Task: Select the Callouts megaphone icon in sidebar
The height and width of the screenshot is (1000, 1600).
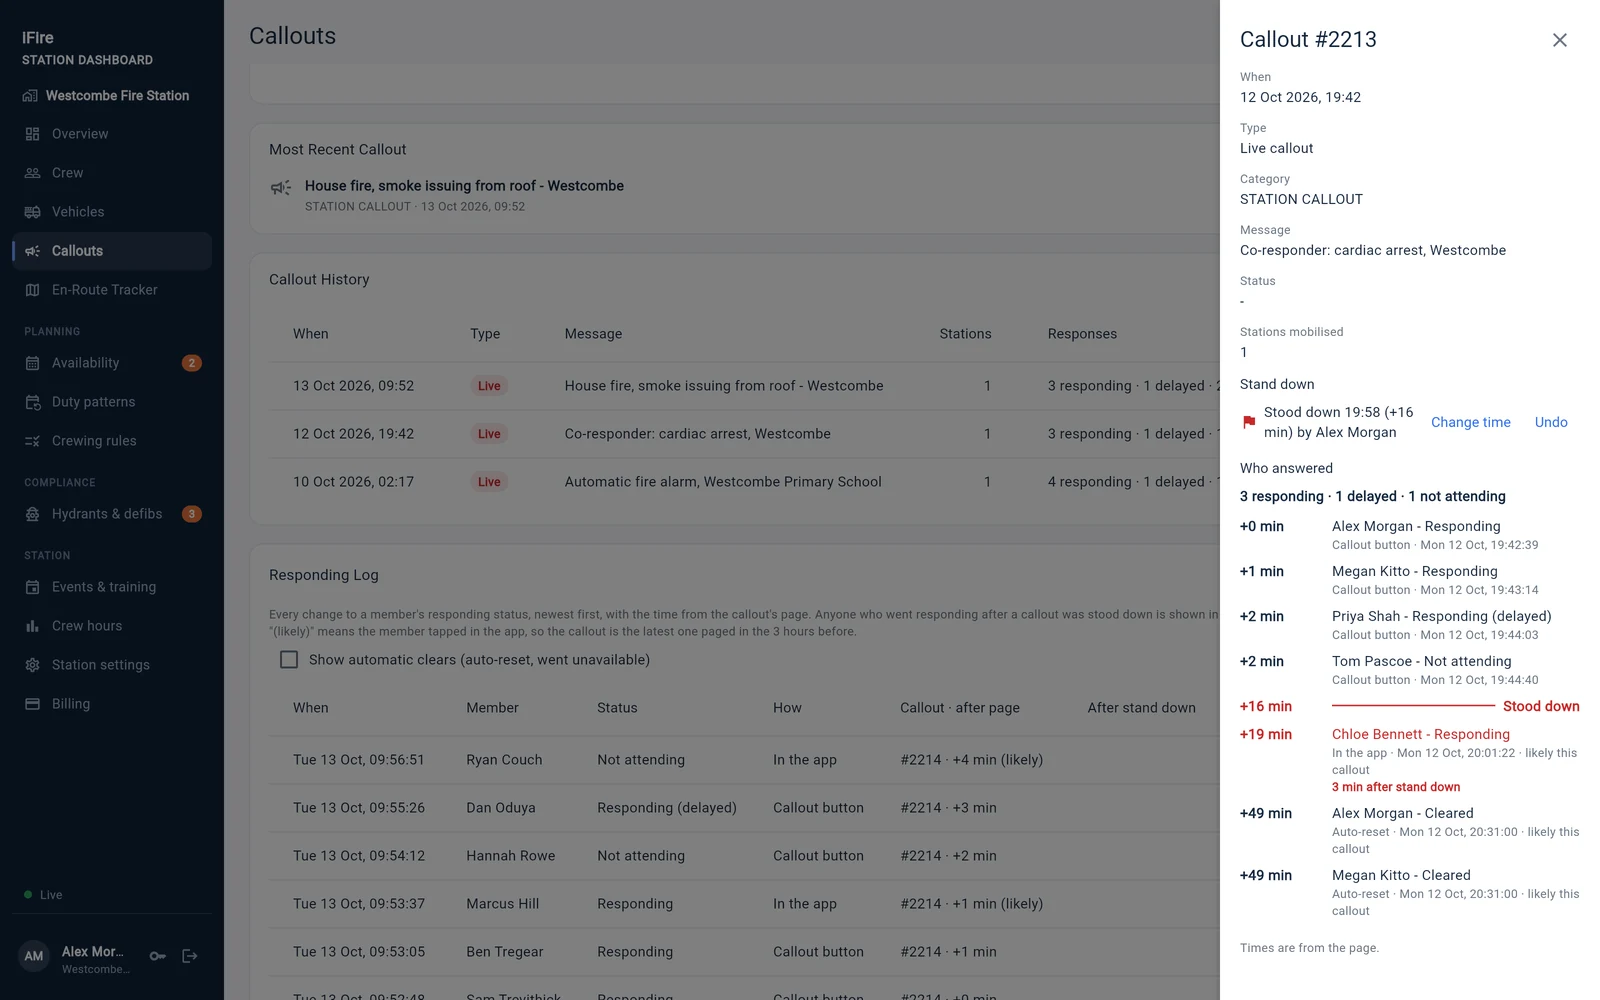Action: click(x=32, y=251)
